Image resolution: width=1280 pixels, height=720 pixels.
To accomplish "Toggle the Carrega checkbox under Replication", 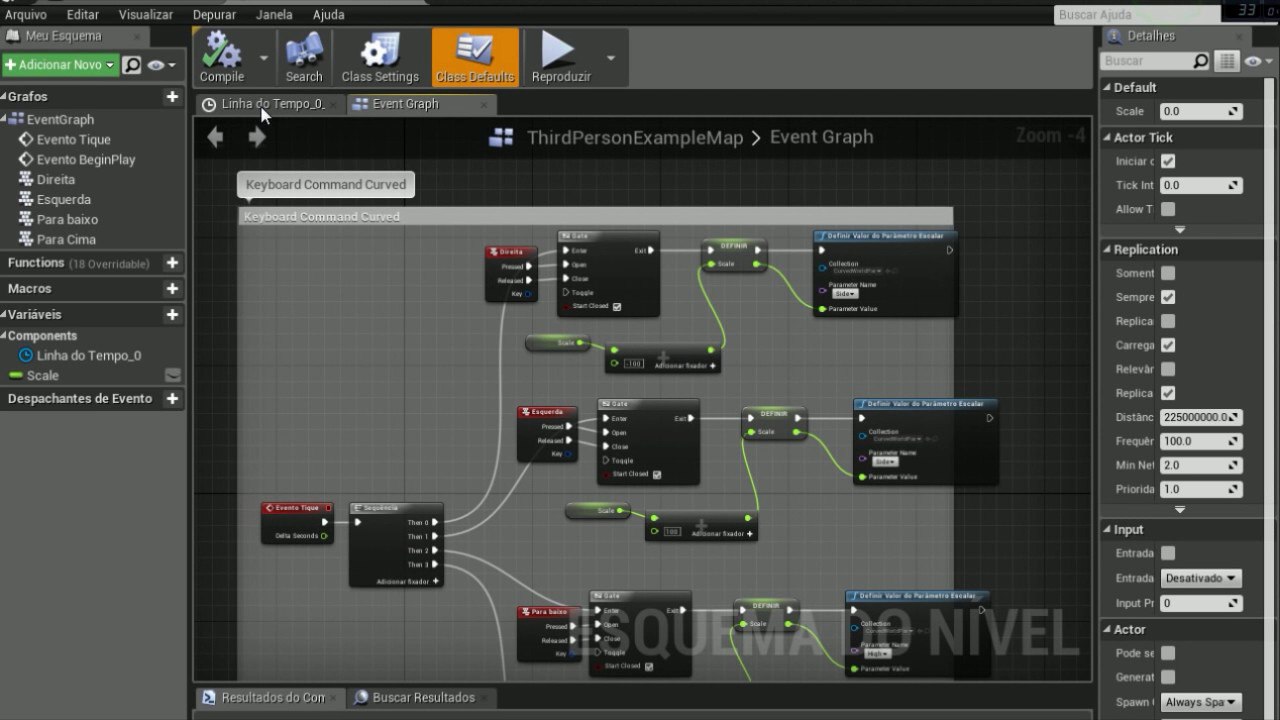I will (1168, 345).
